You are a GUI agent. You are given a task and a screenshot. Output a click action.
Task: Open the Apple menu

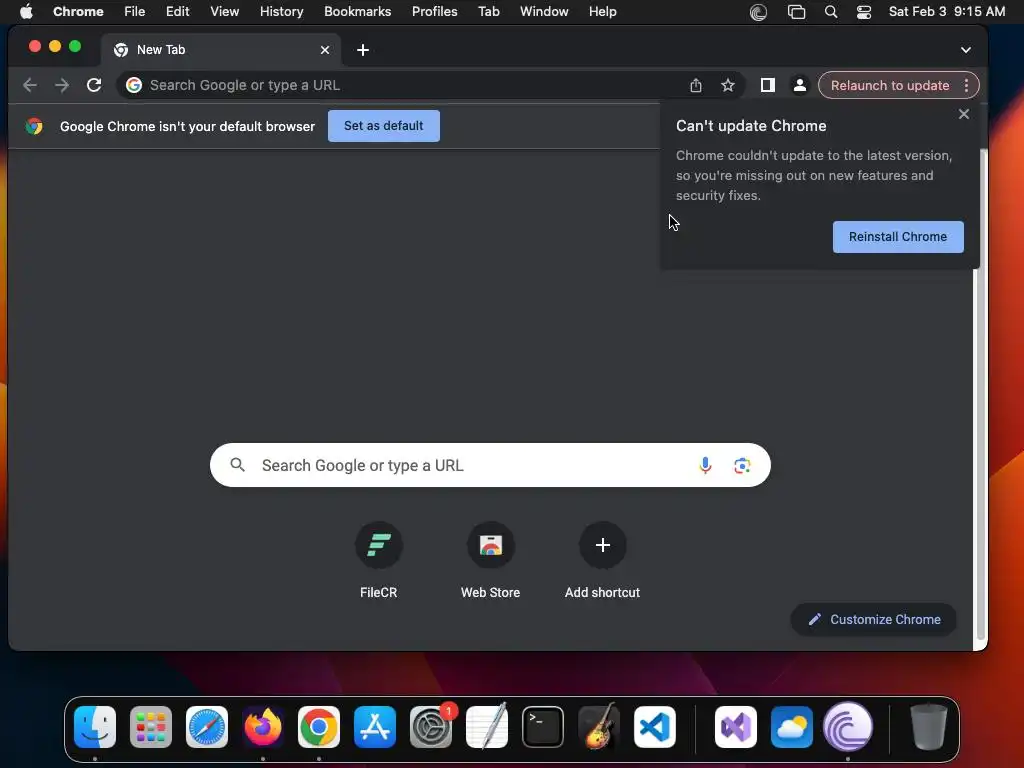(26, 11)
